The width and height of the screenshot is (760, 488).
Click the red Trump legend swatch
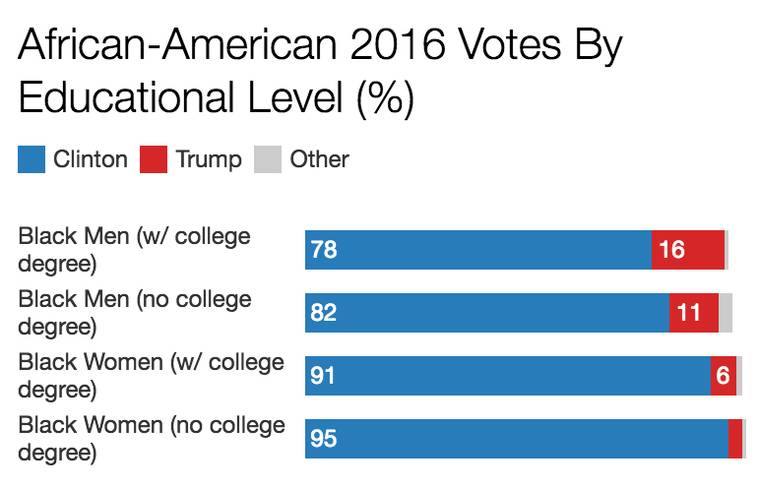153,159
